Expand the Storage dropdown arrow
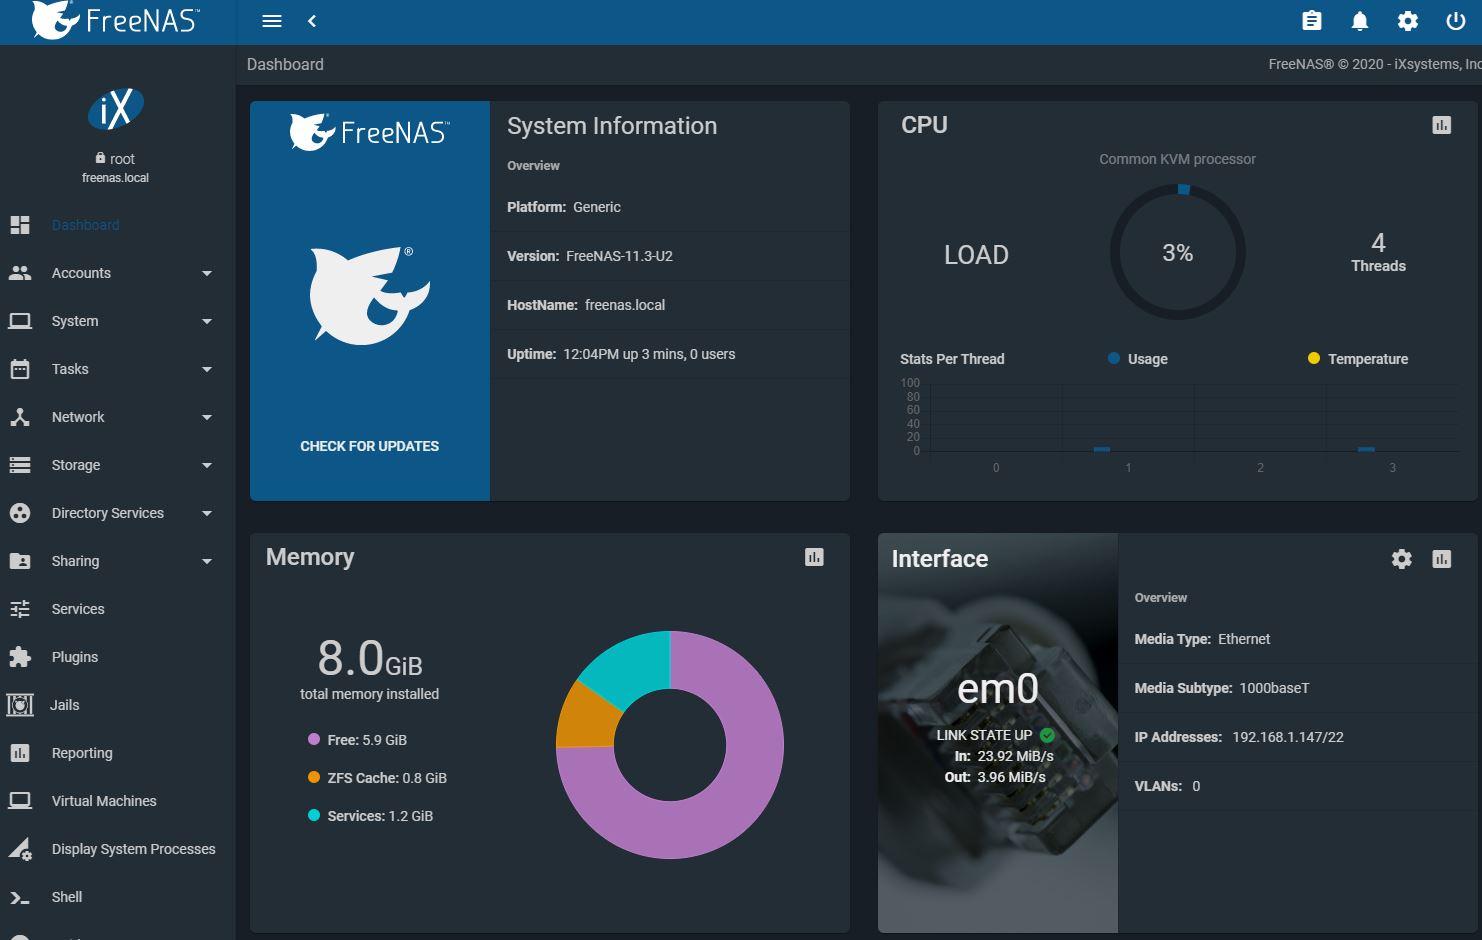This screenshot has height=940, width=1482. 207,465
